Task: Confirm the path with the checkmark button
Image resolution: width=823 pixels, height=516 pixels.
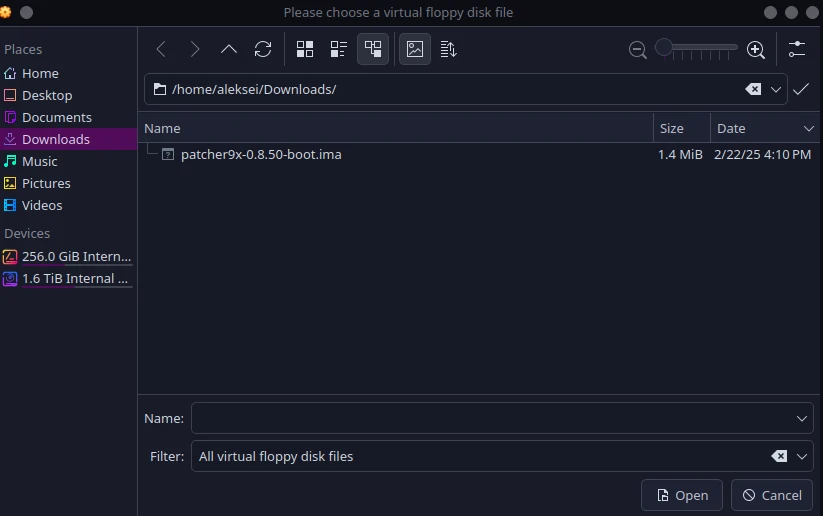Action: tap(801, 89)
